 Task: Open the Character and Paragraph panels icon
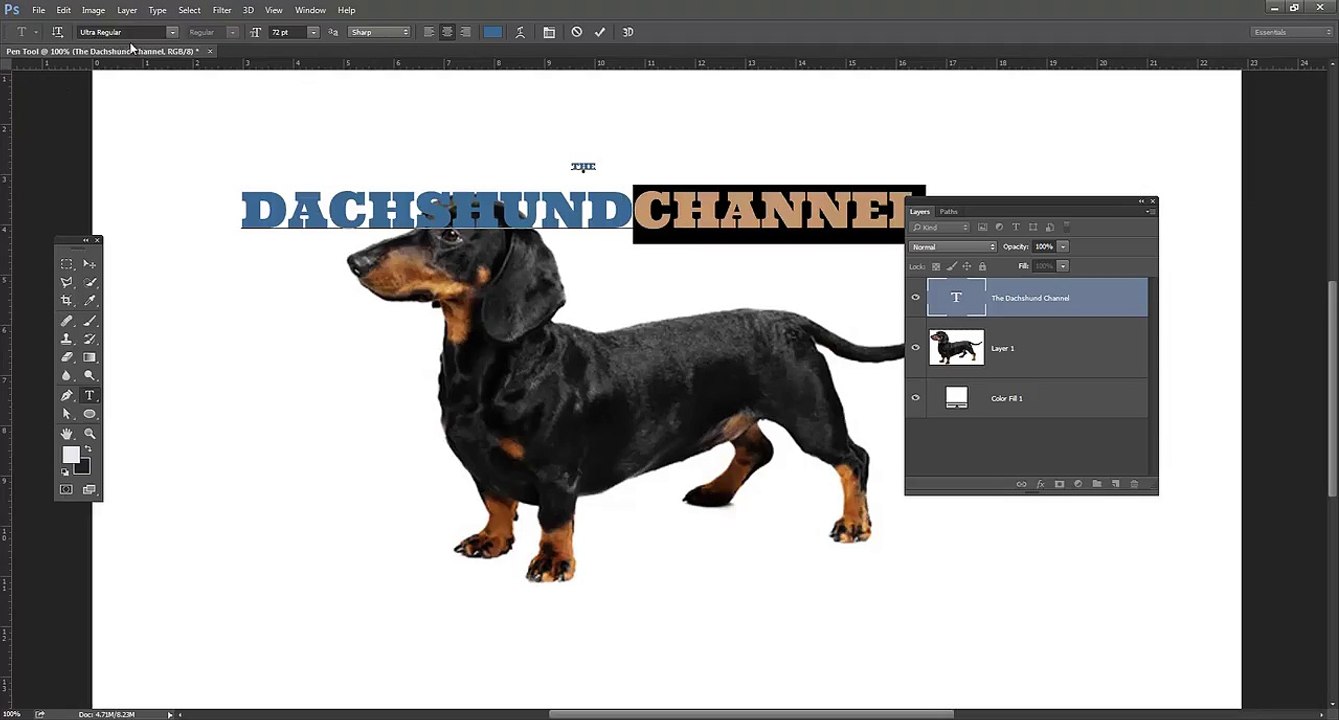[x=549, y=32]
